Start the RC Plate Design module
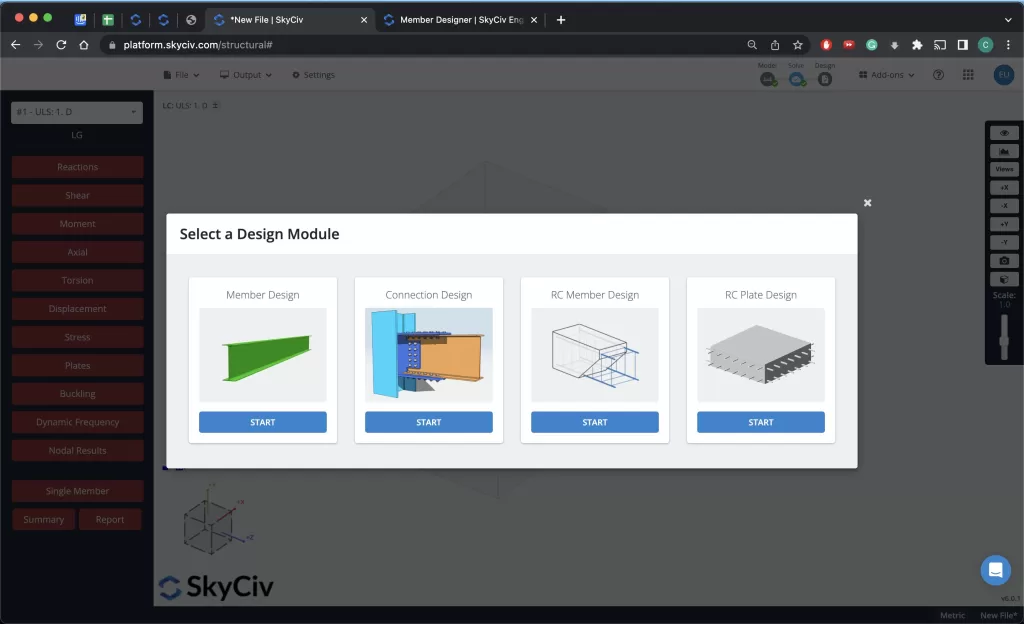The width and height of the screenshot is (1024, 624). (x=760, y=422)
